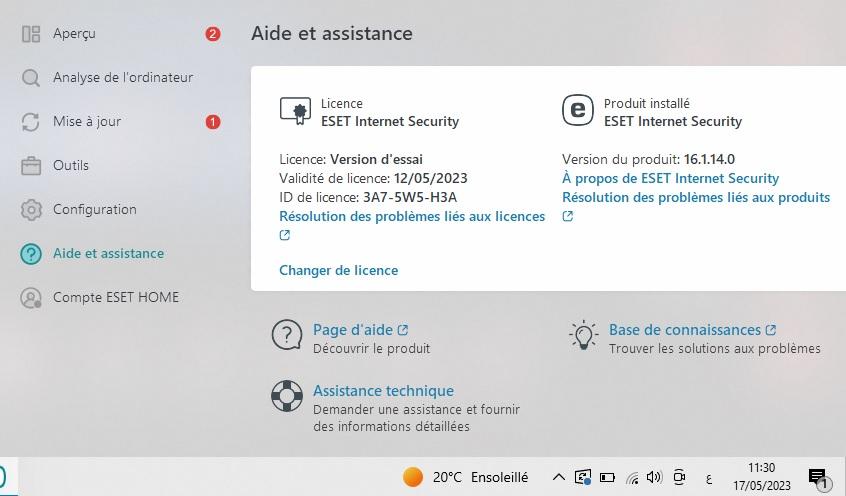Click the Changer de licence link
This screenshot has height=496, width=846.
click(338, 270)
